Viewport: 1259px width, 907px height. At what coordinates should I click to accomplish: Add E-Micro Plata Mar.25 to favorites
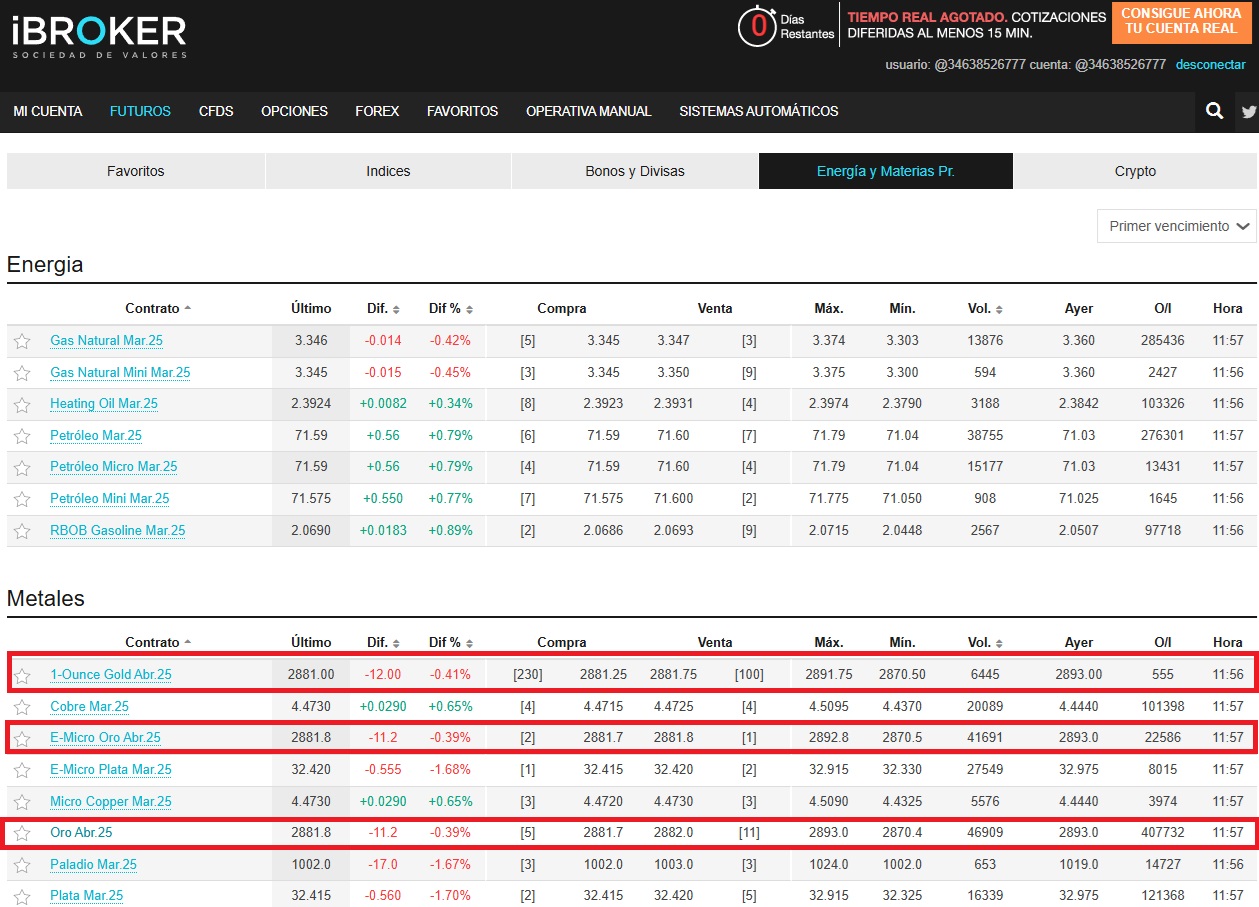[x=22, y=769]
